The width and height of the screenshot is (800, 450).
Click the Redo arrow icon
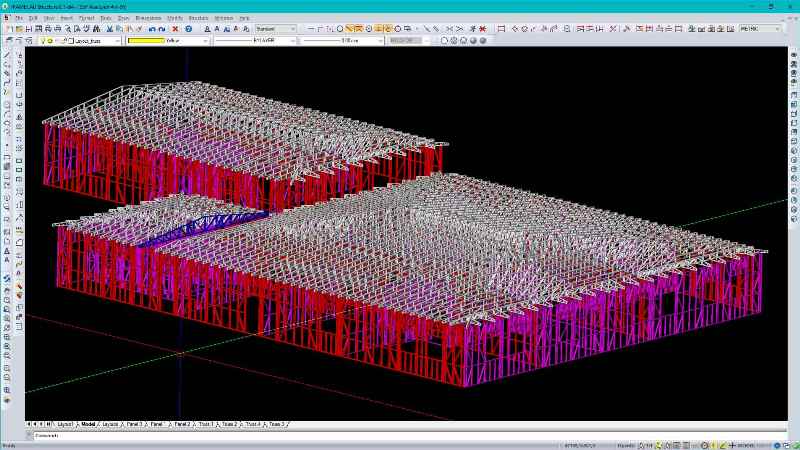click(x=162, y=29)
